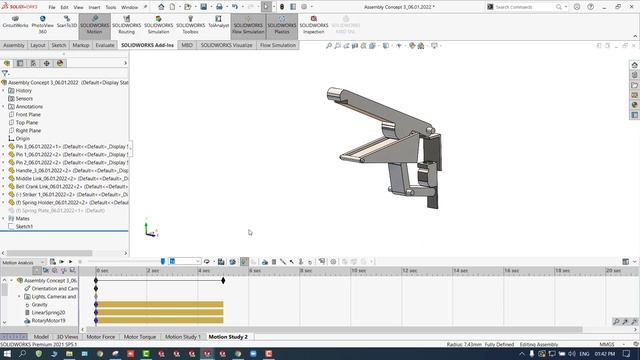
Task: Expand the Mates folder
Action: 4,218
